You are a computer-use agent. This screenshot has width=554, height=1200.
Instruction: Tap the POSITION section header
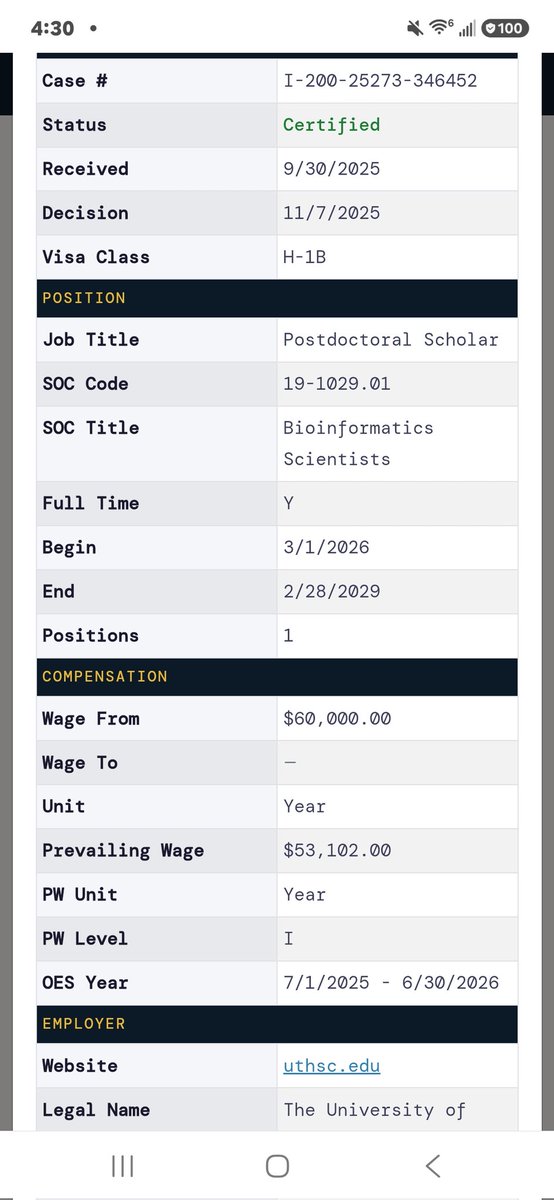coord(277,298)
